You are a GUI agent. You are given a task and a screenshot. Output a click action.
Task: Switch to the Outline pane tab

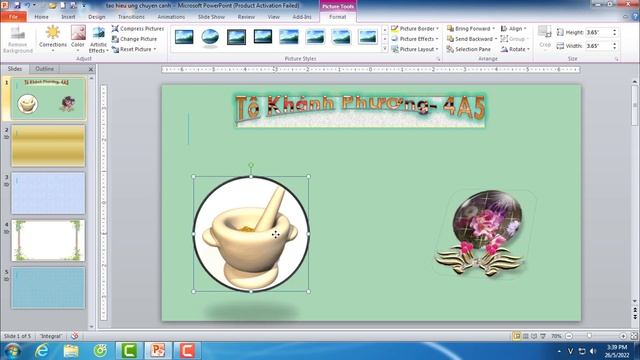pos(44,69)
